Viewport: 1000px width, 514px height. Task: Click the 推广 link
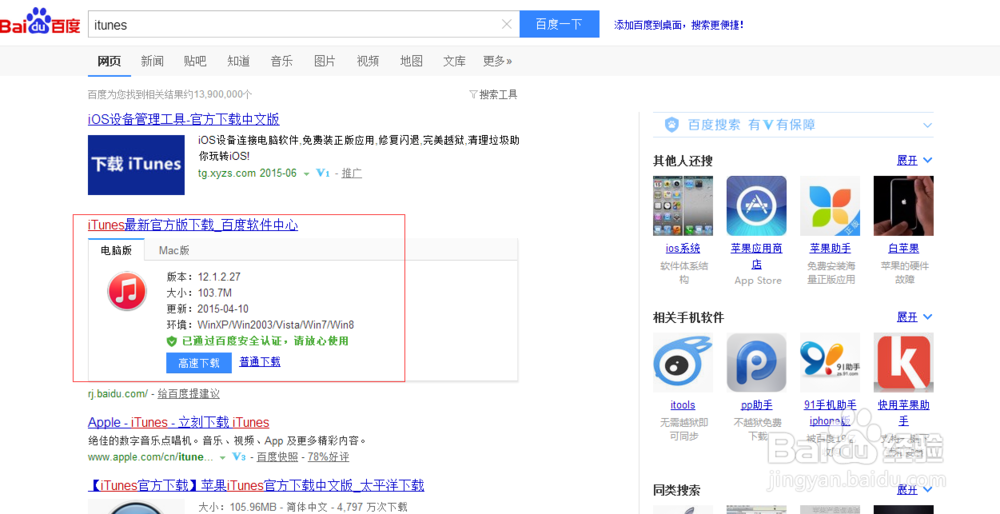[x=351, y=173]
